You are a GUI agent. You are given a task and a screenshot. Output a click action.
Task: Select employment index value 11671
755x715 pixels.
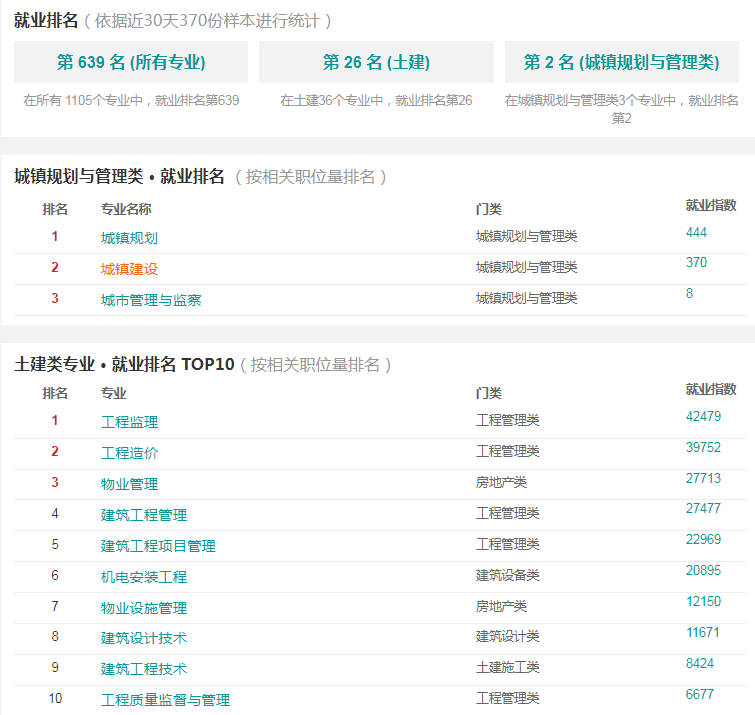[x=703, y=633]
